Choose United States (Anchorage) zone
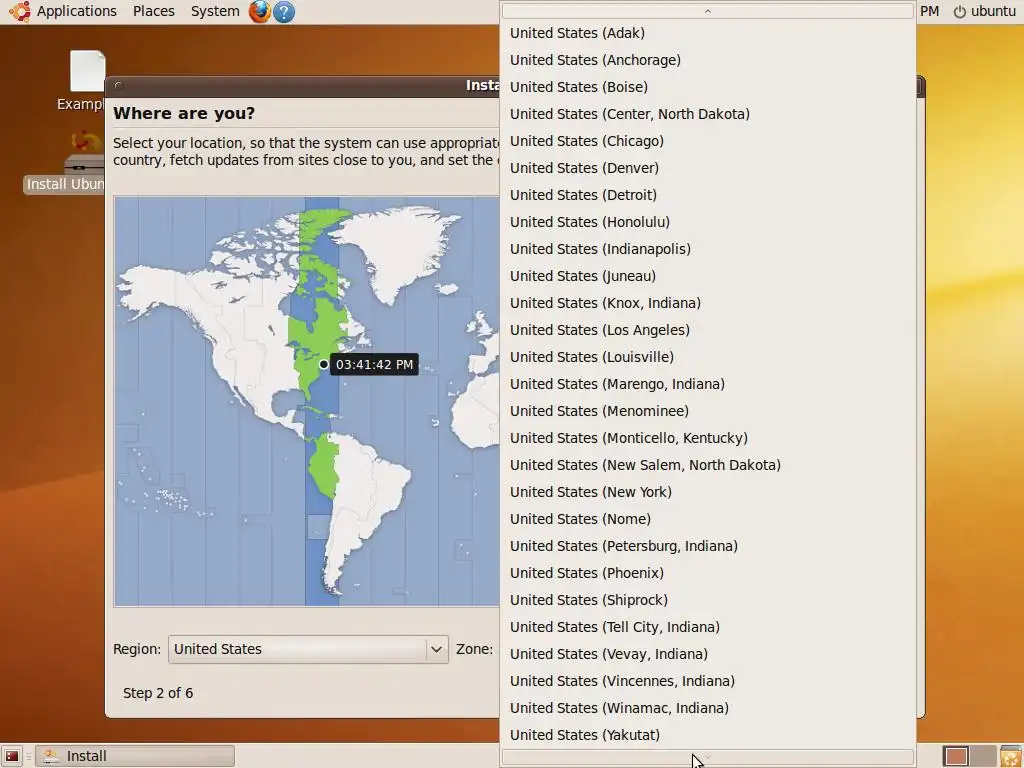Viewport: 1024px width, 768px height. (x=707, y=60)
